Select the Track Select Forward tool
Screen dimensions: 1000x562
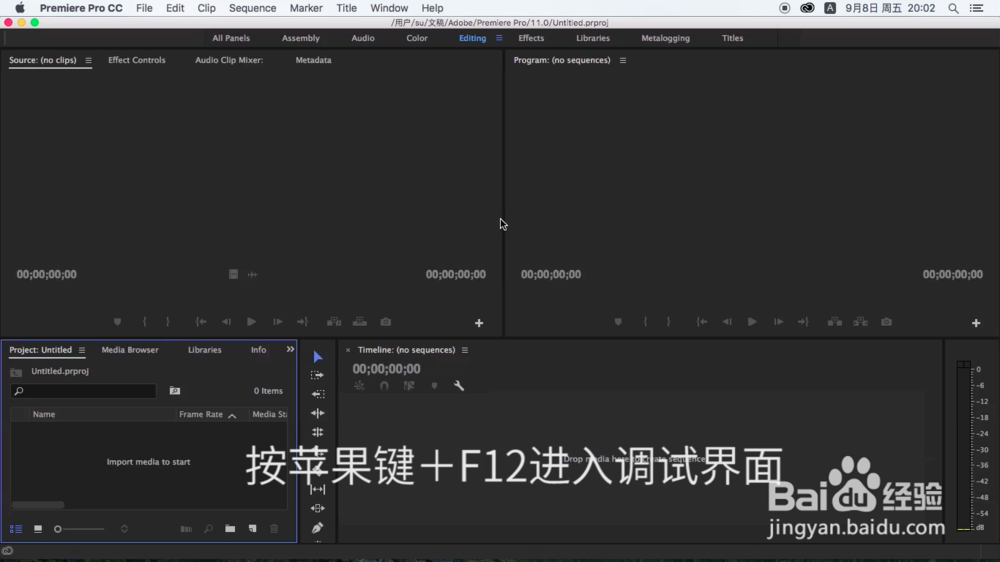coord(318,375)
